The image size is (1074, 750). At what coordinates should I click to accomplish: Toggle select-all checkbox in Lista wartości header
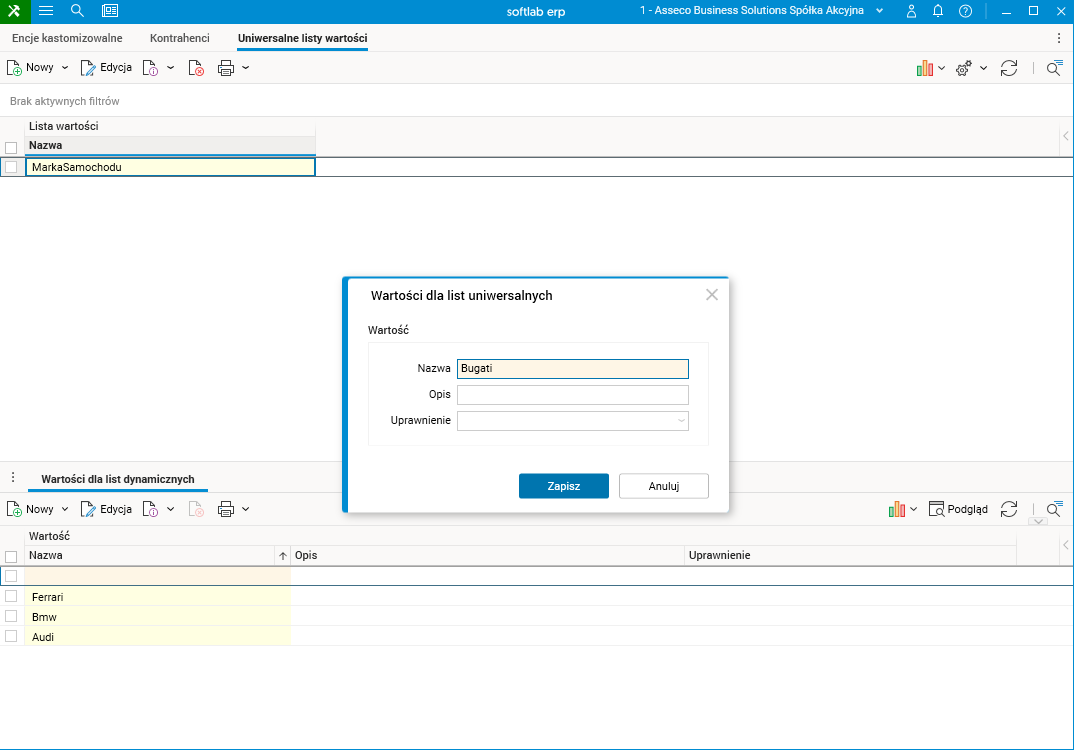(x=11, y=148)
